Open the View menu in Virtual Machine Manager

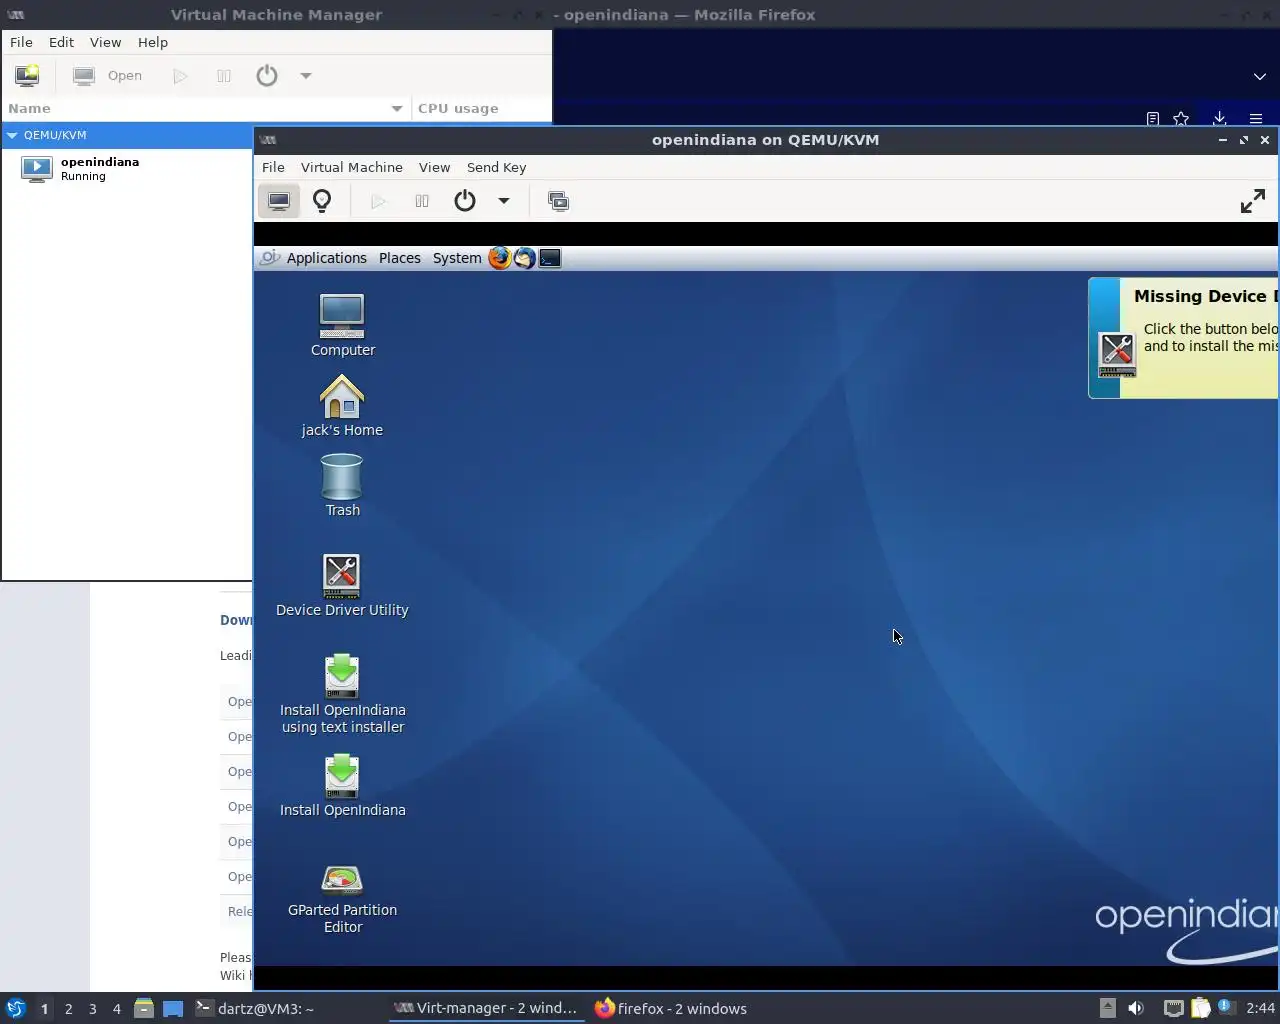(105, 42)
